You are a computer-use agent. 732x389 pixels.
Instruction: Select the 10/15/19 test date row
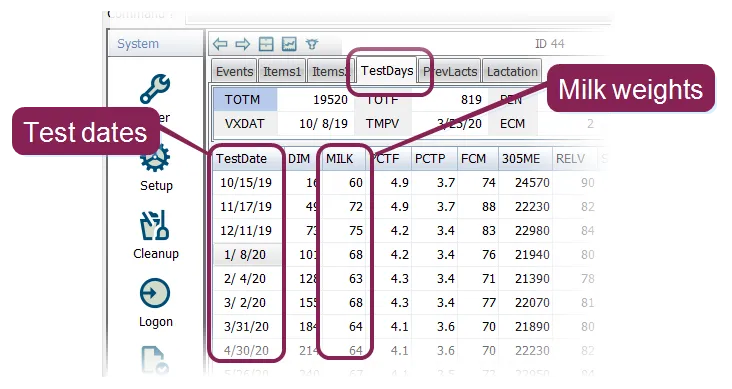[246, 183]
